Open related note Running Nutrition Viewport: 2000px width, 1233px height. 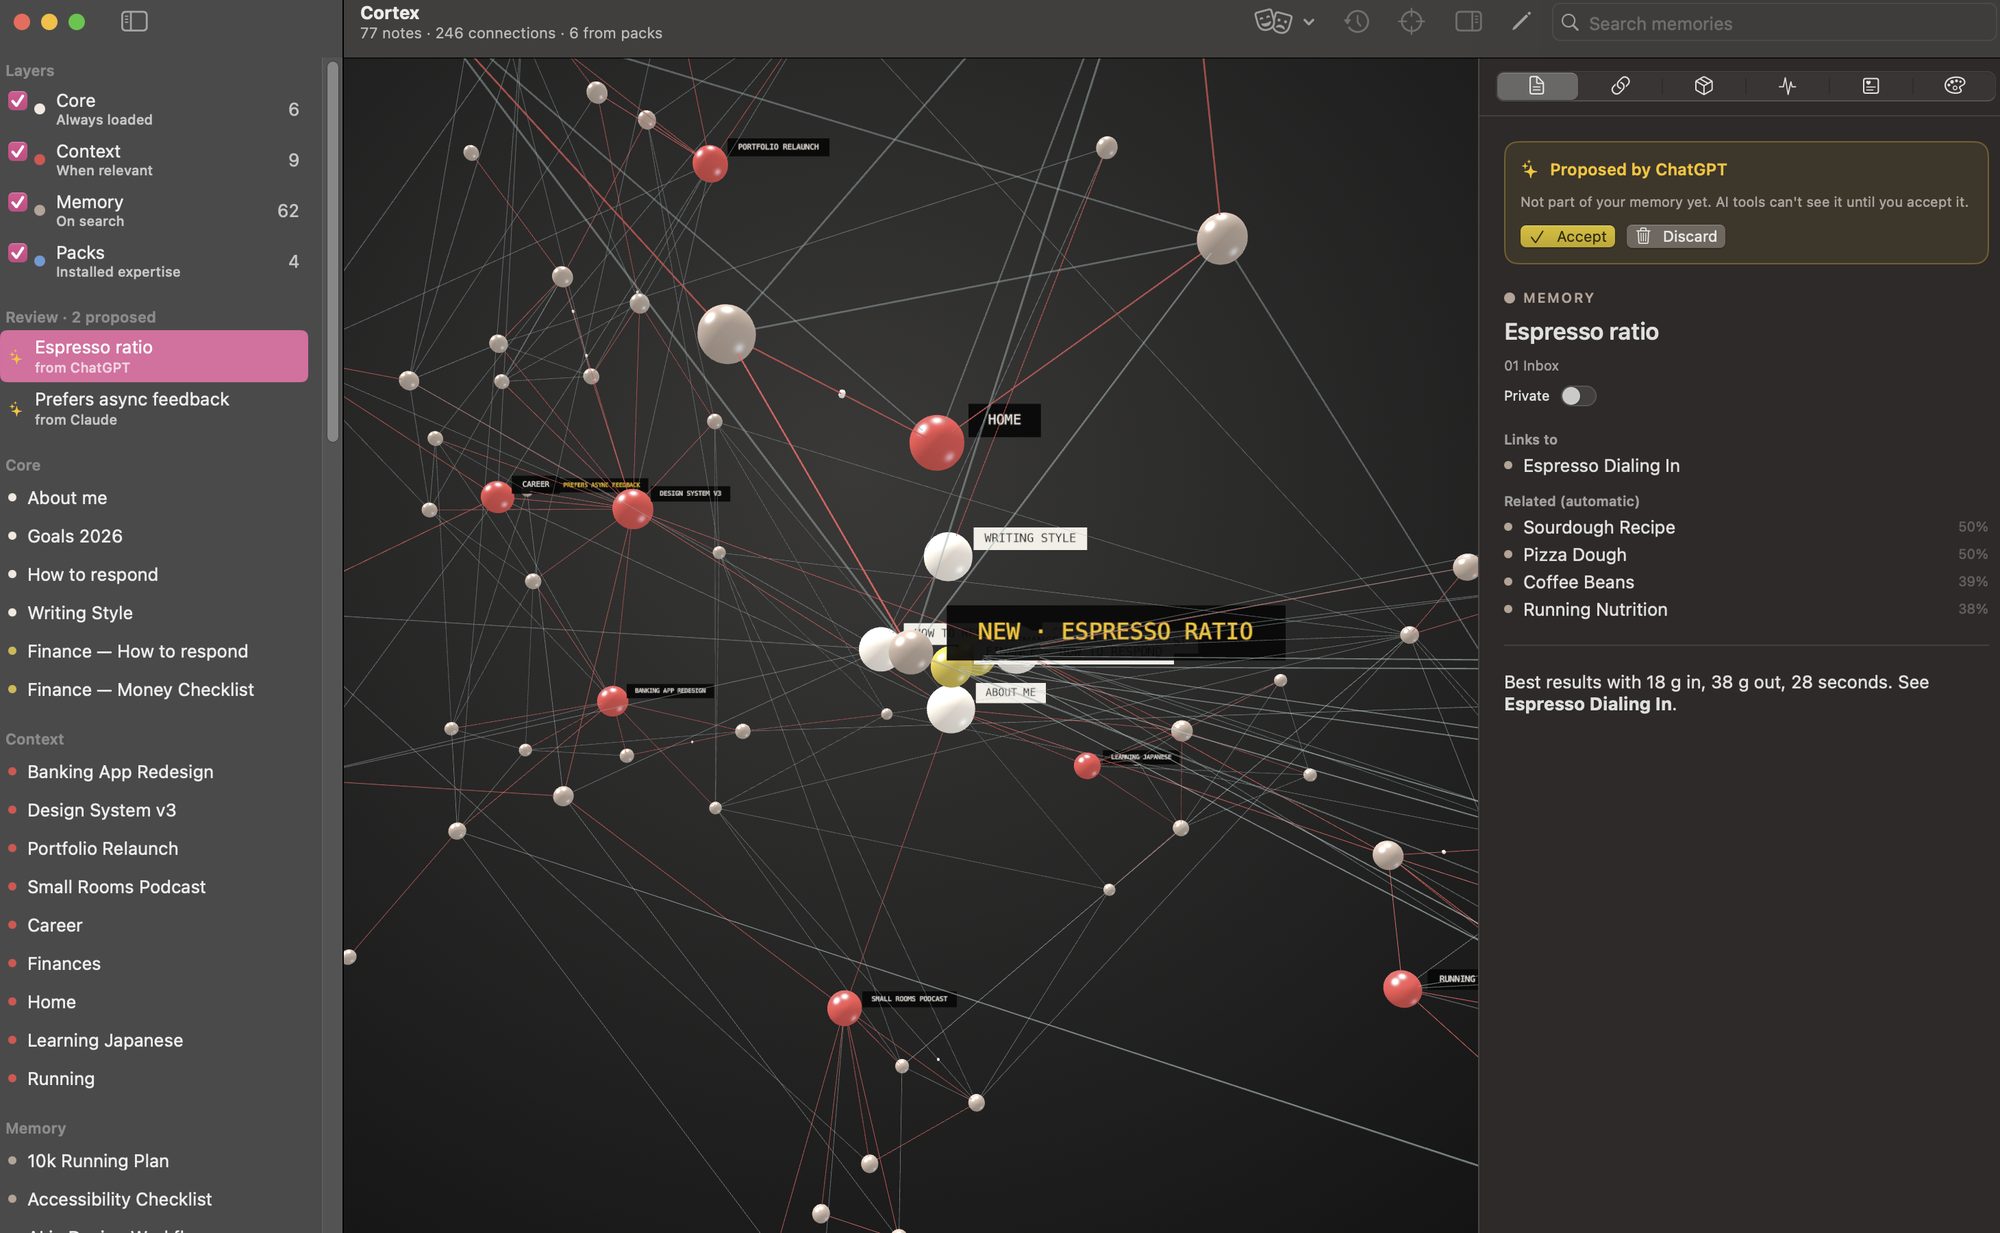point(1594,610)
